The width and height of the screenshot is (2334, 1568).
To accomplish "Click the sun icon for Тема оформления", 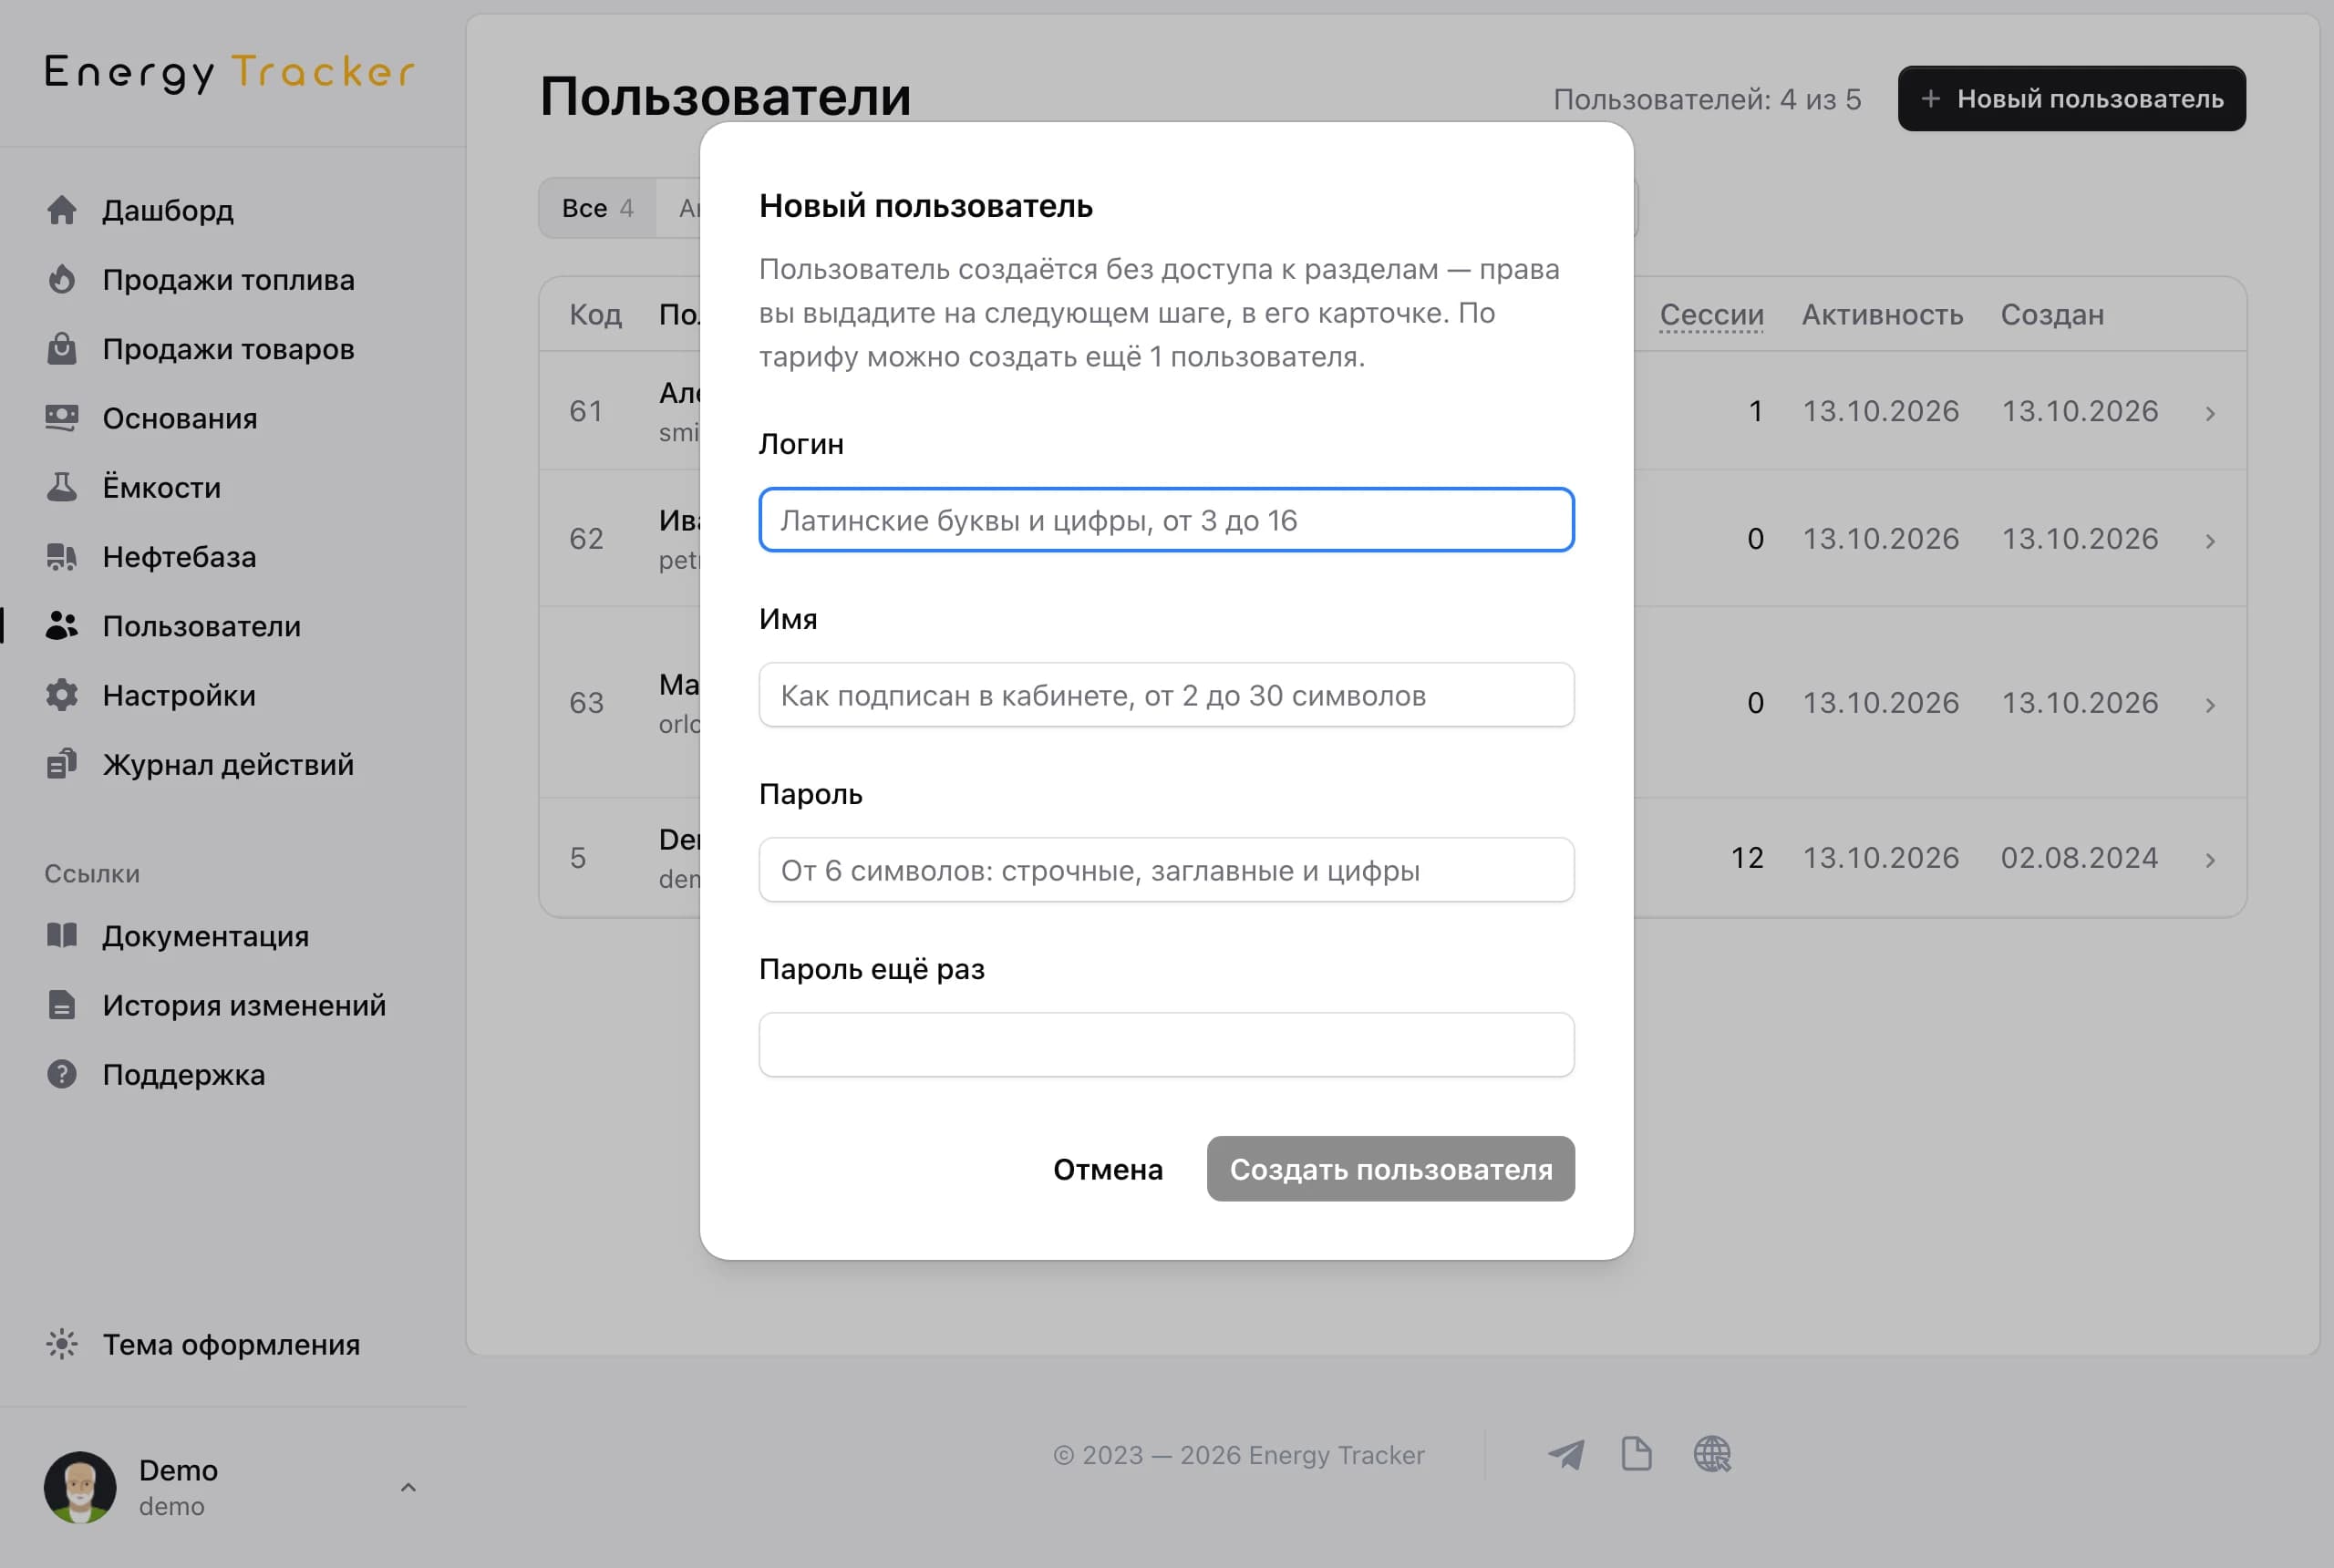I will tap(62, 1344).
